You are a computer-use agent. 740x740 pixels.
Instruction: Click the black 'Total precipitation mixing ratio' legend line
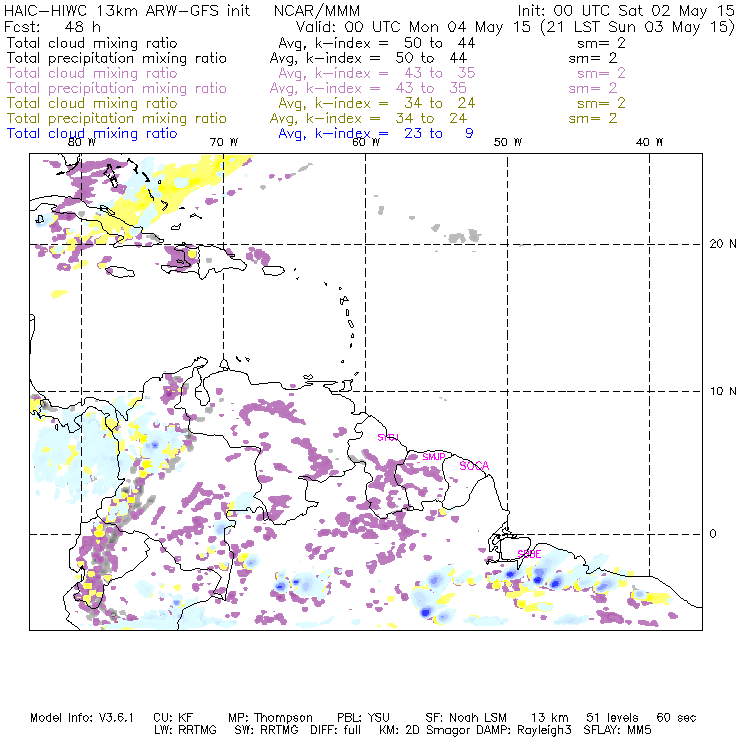[x=117, y=58]
